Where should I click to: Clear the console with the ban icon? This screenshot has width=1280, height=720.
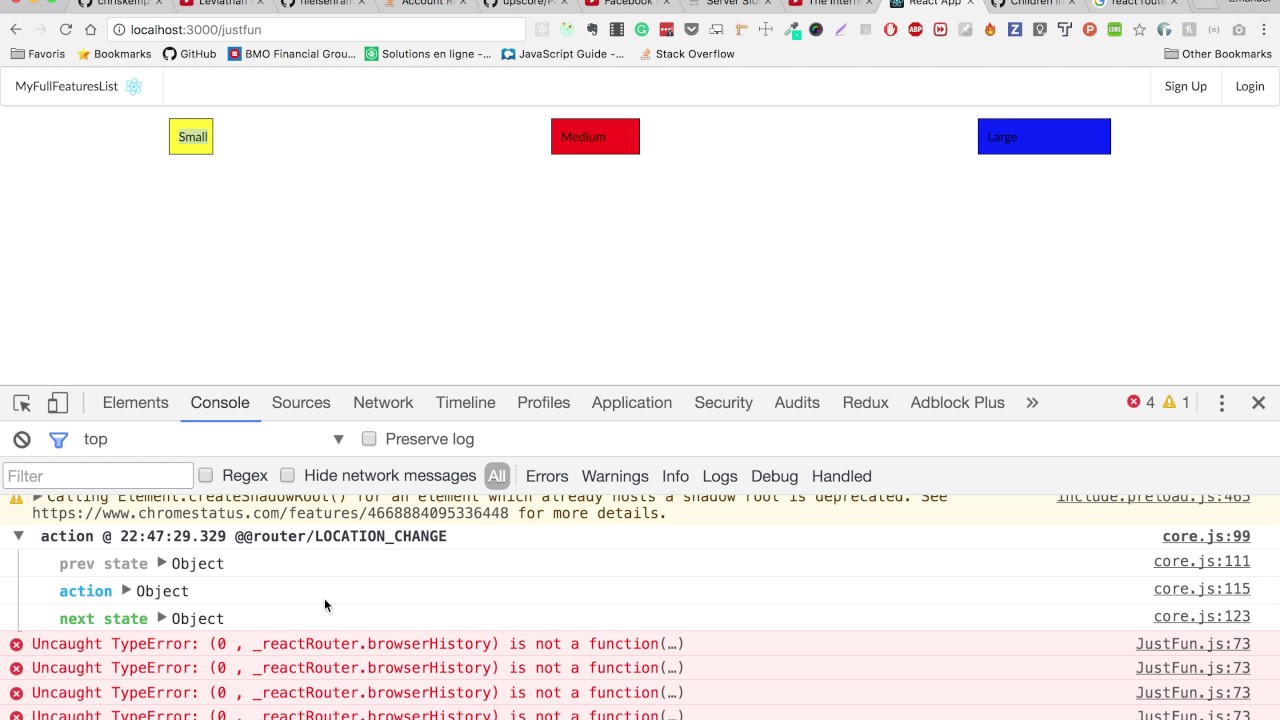(22, 439)
